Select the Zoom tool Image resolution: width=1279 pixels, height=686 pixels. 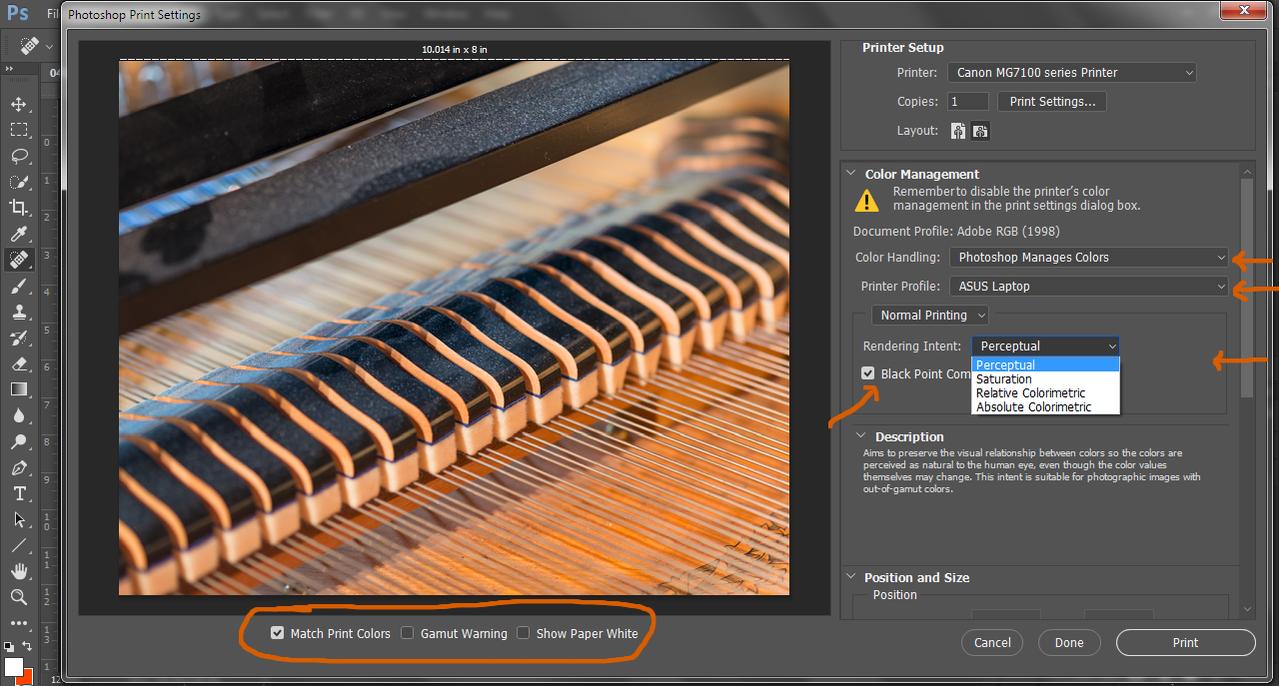click(19, 598)
